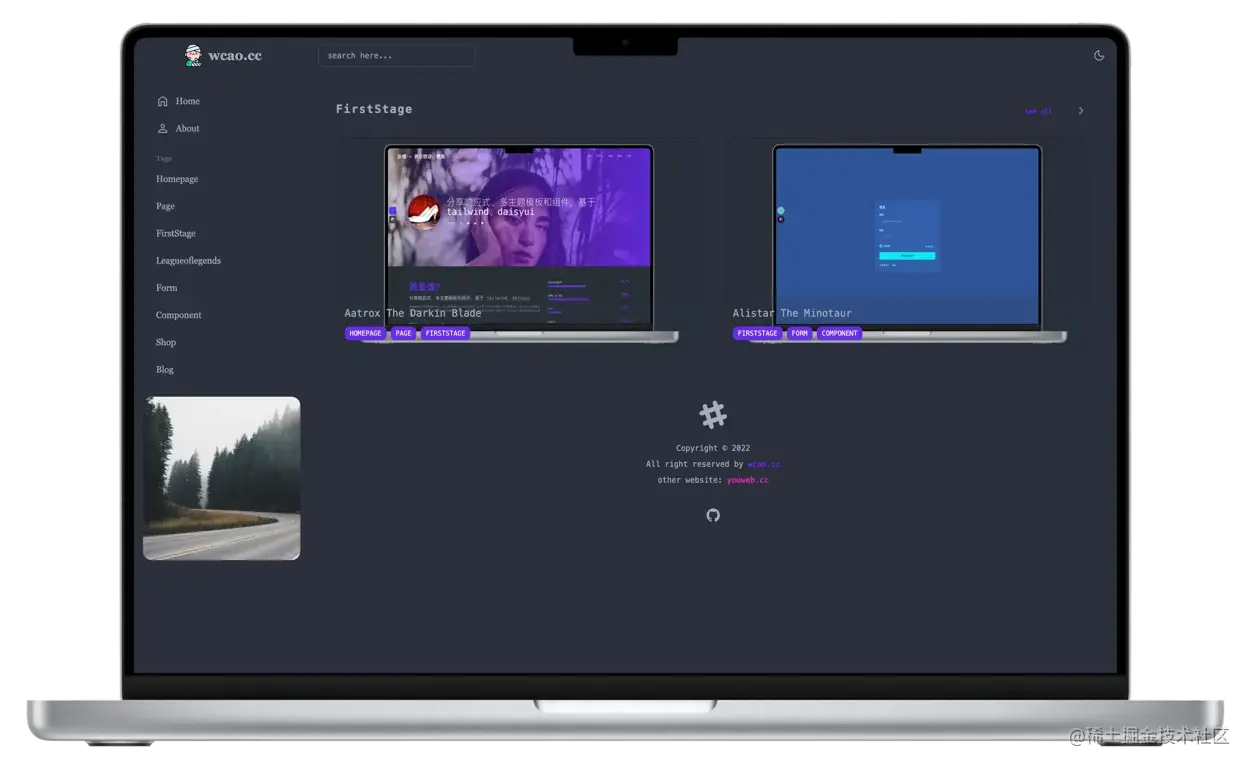
Task: Click the wcao.cc avatar logo
Action: [x=193, y=56]
